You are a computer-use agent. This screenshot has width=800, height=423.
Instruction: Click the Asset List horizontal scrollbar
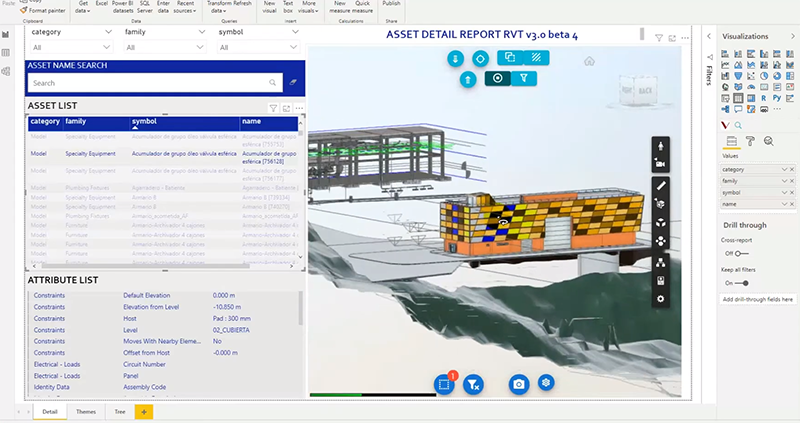(145, 266)
